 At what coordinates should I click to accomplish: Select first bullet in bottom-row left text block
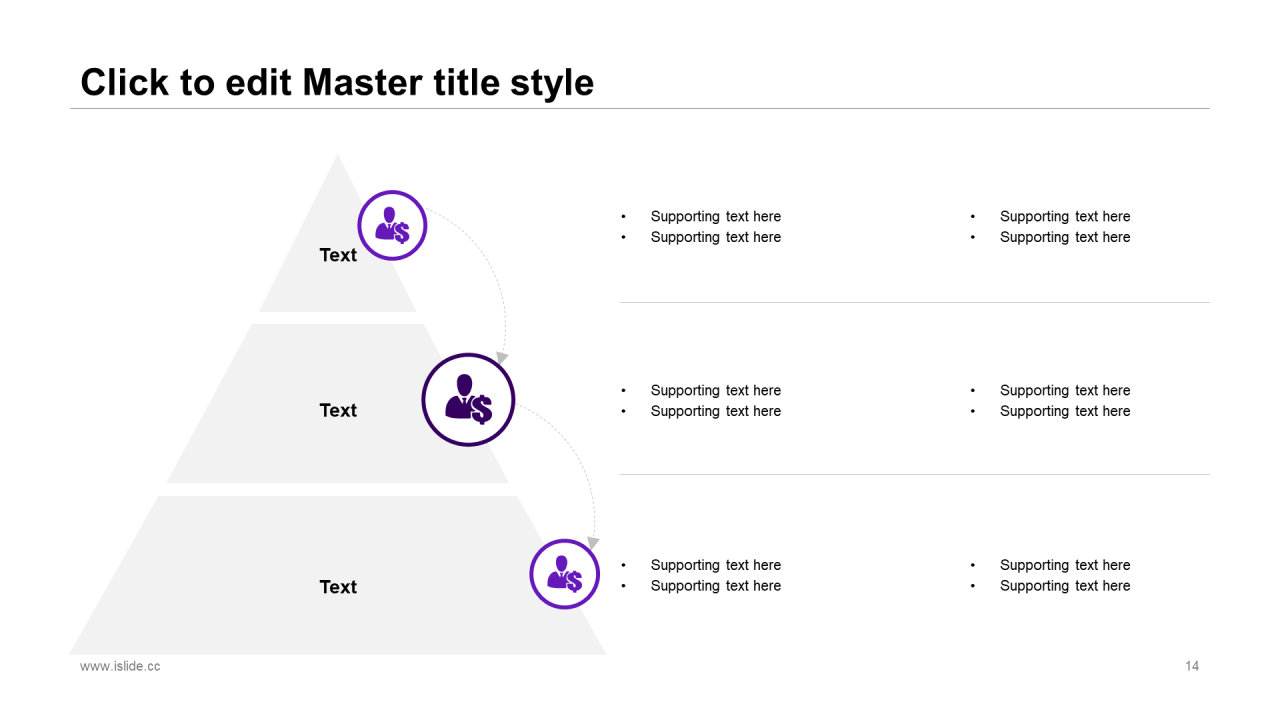pos(715,565)
